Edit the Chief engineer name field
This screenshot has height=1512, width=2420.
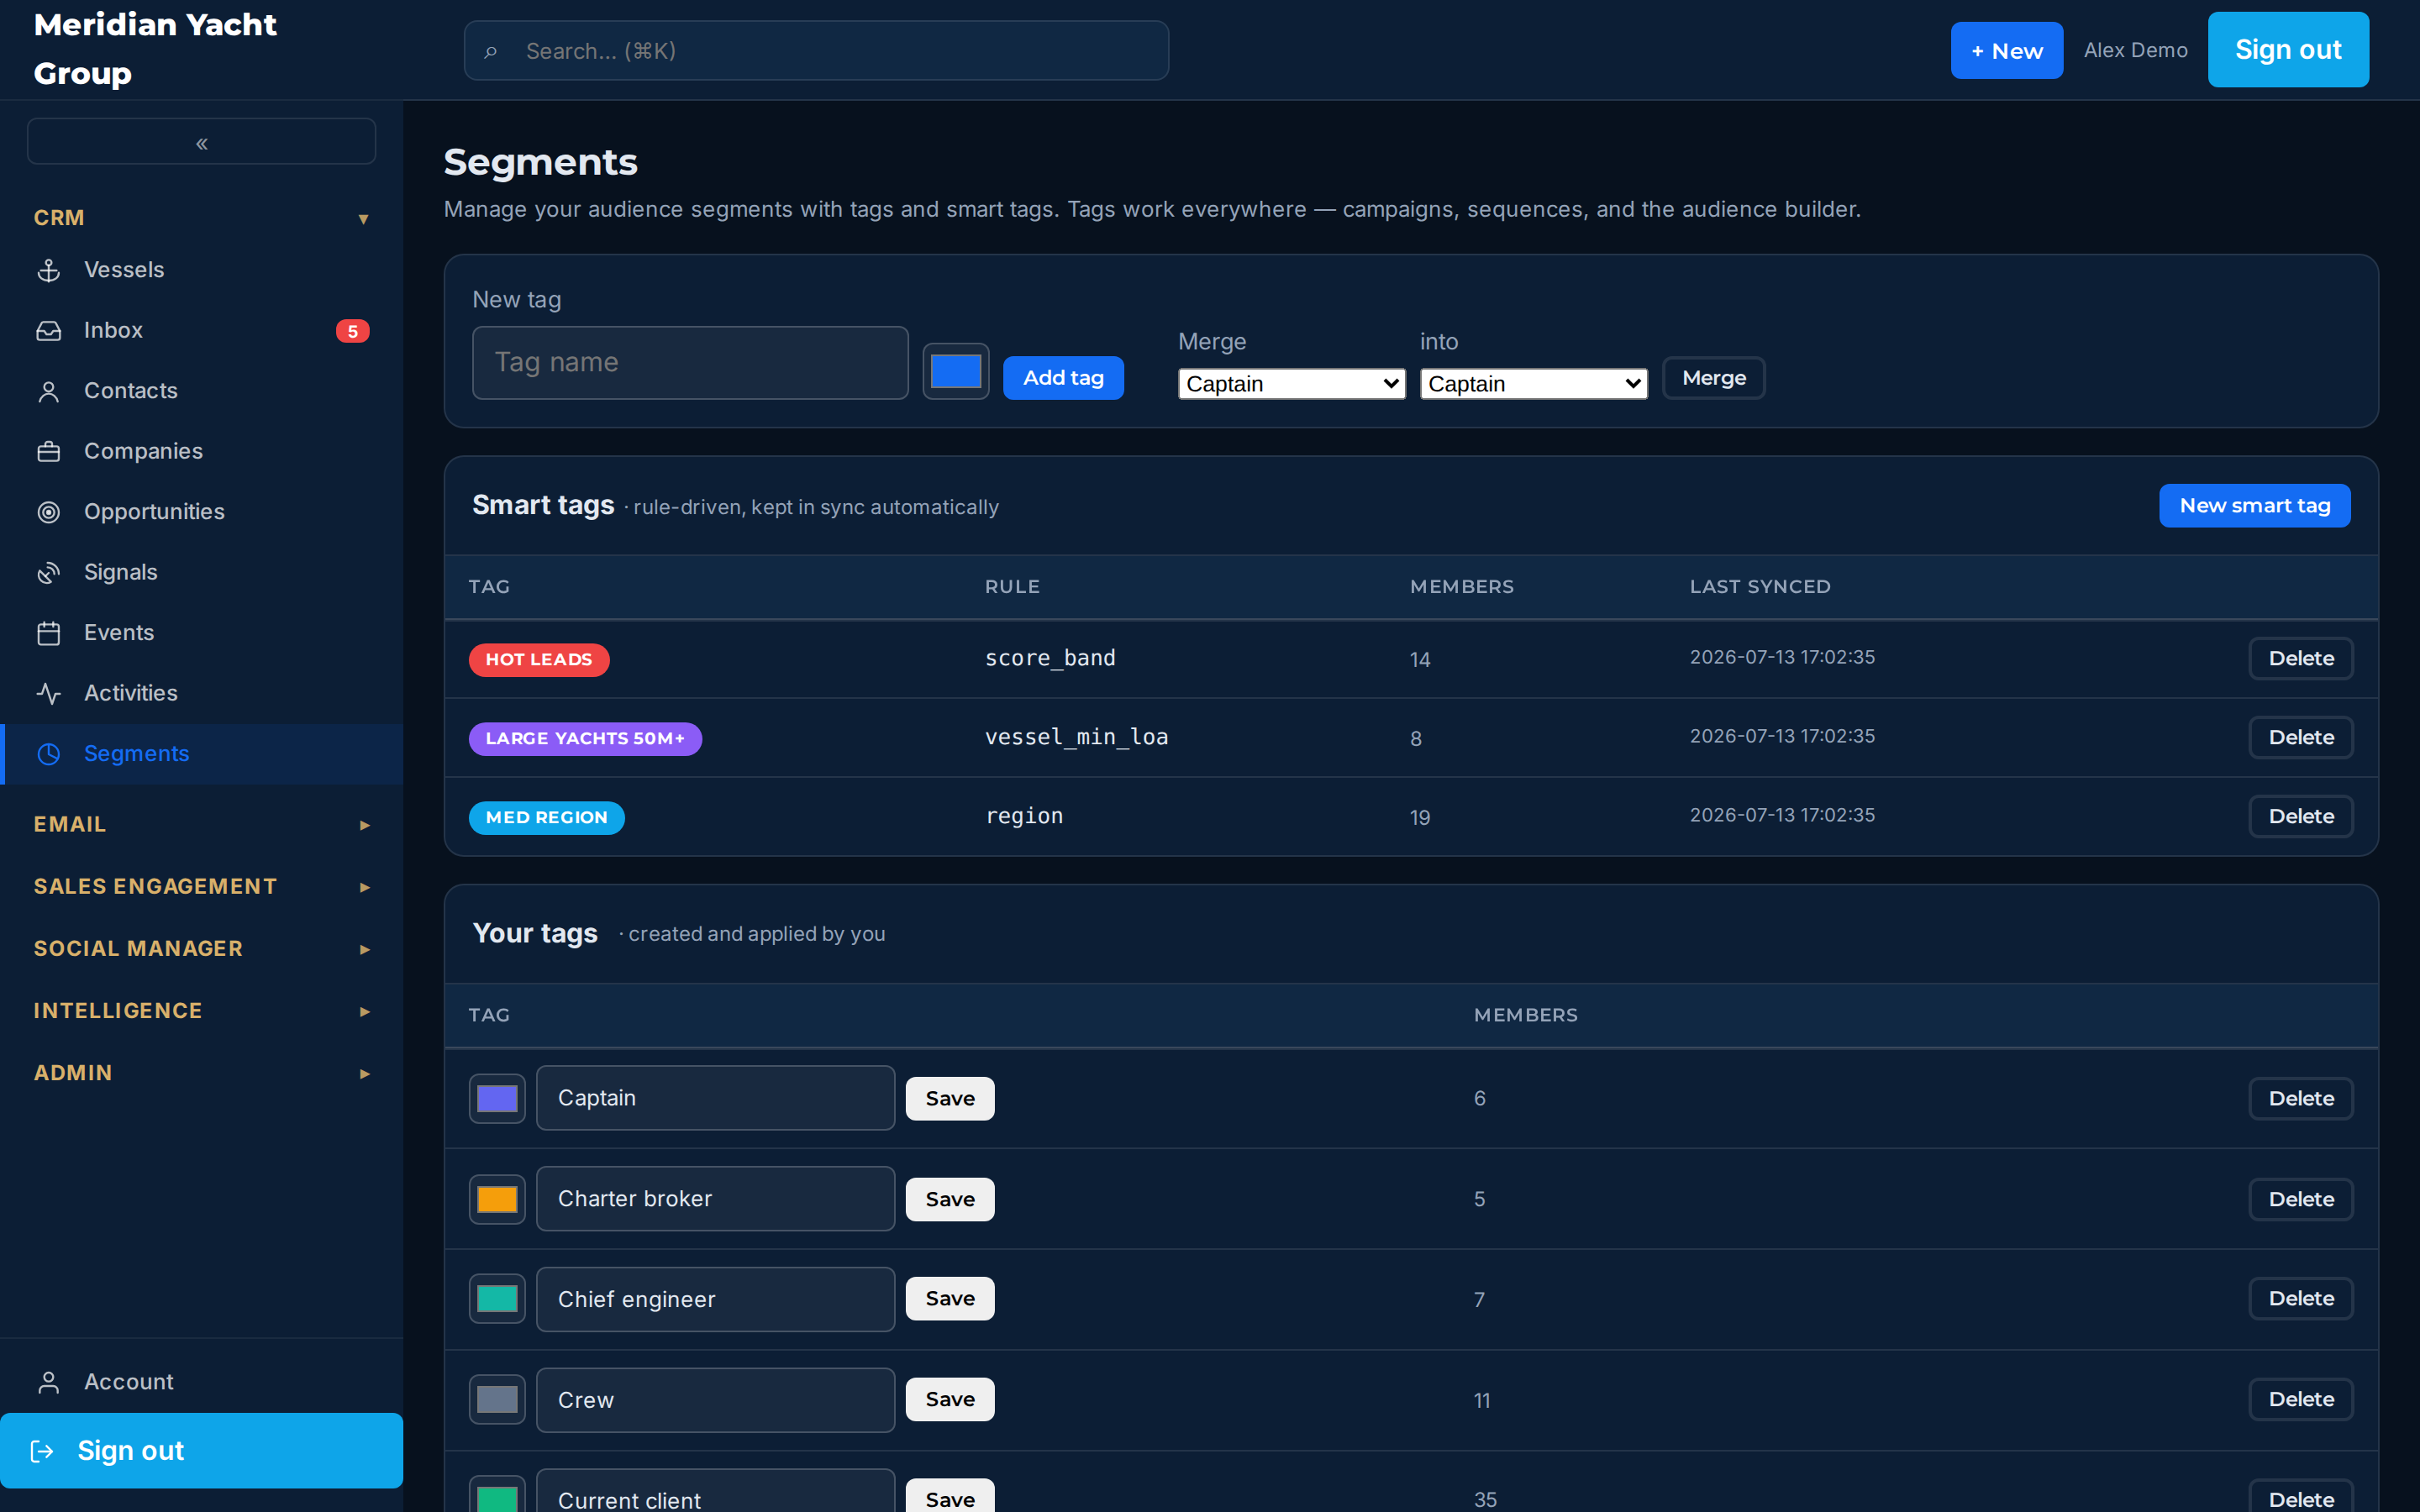point(715,1300)
